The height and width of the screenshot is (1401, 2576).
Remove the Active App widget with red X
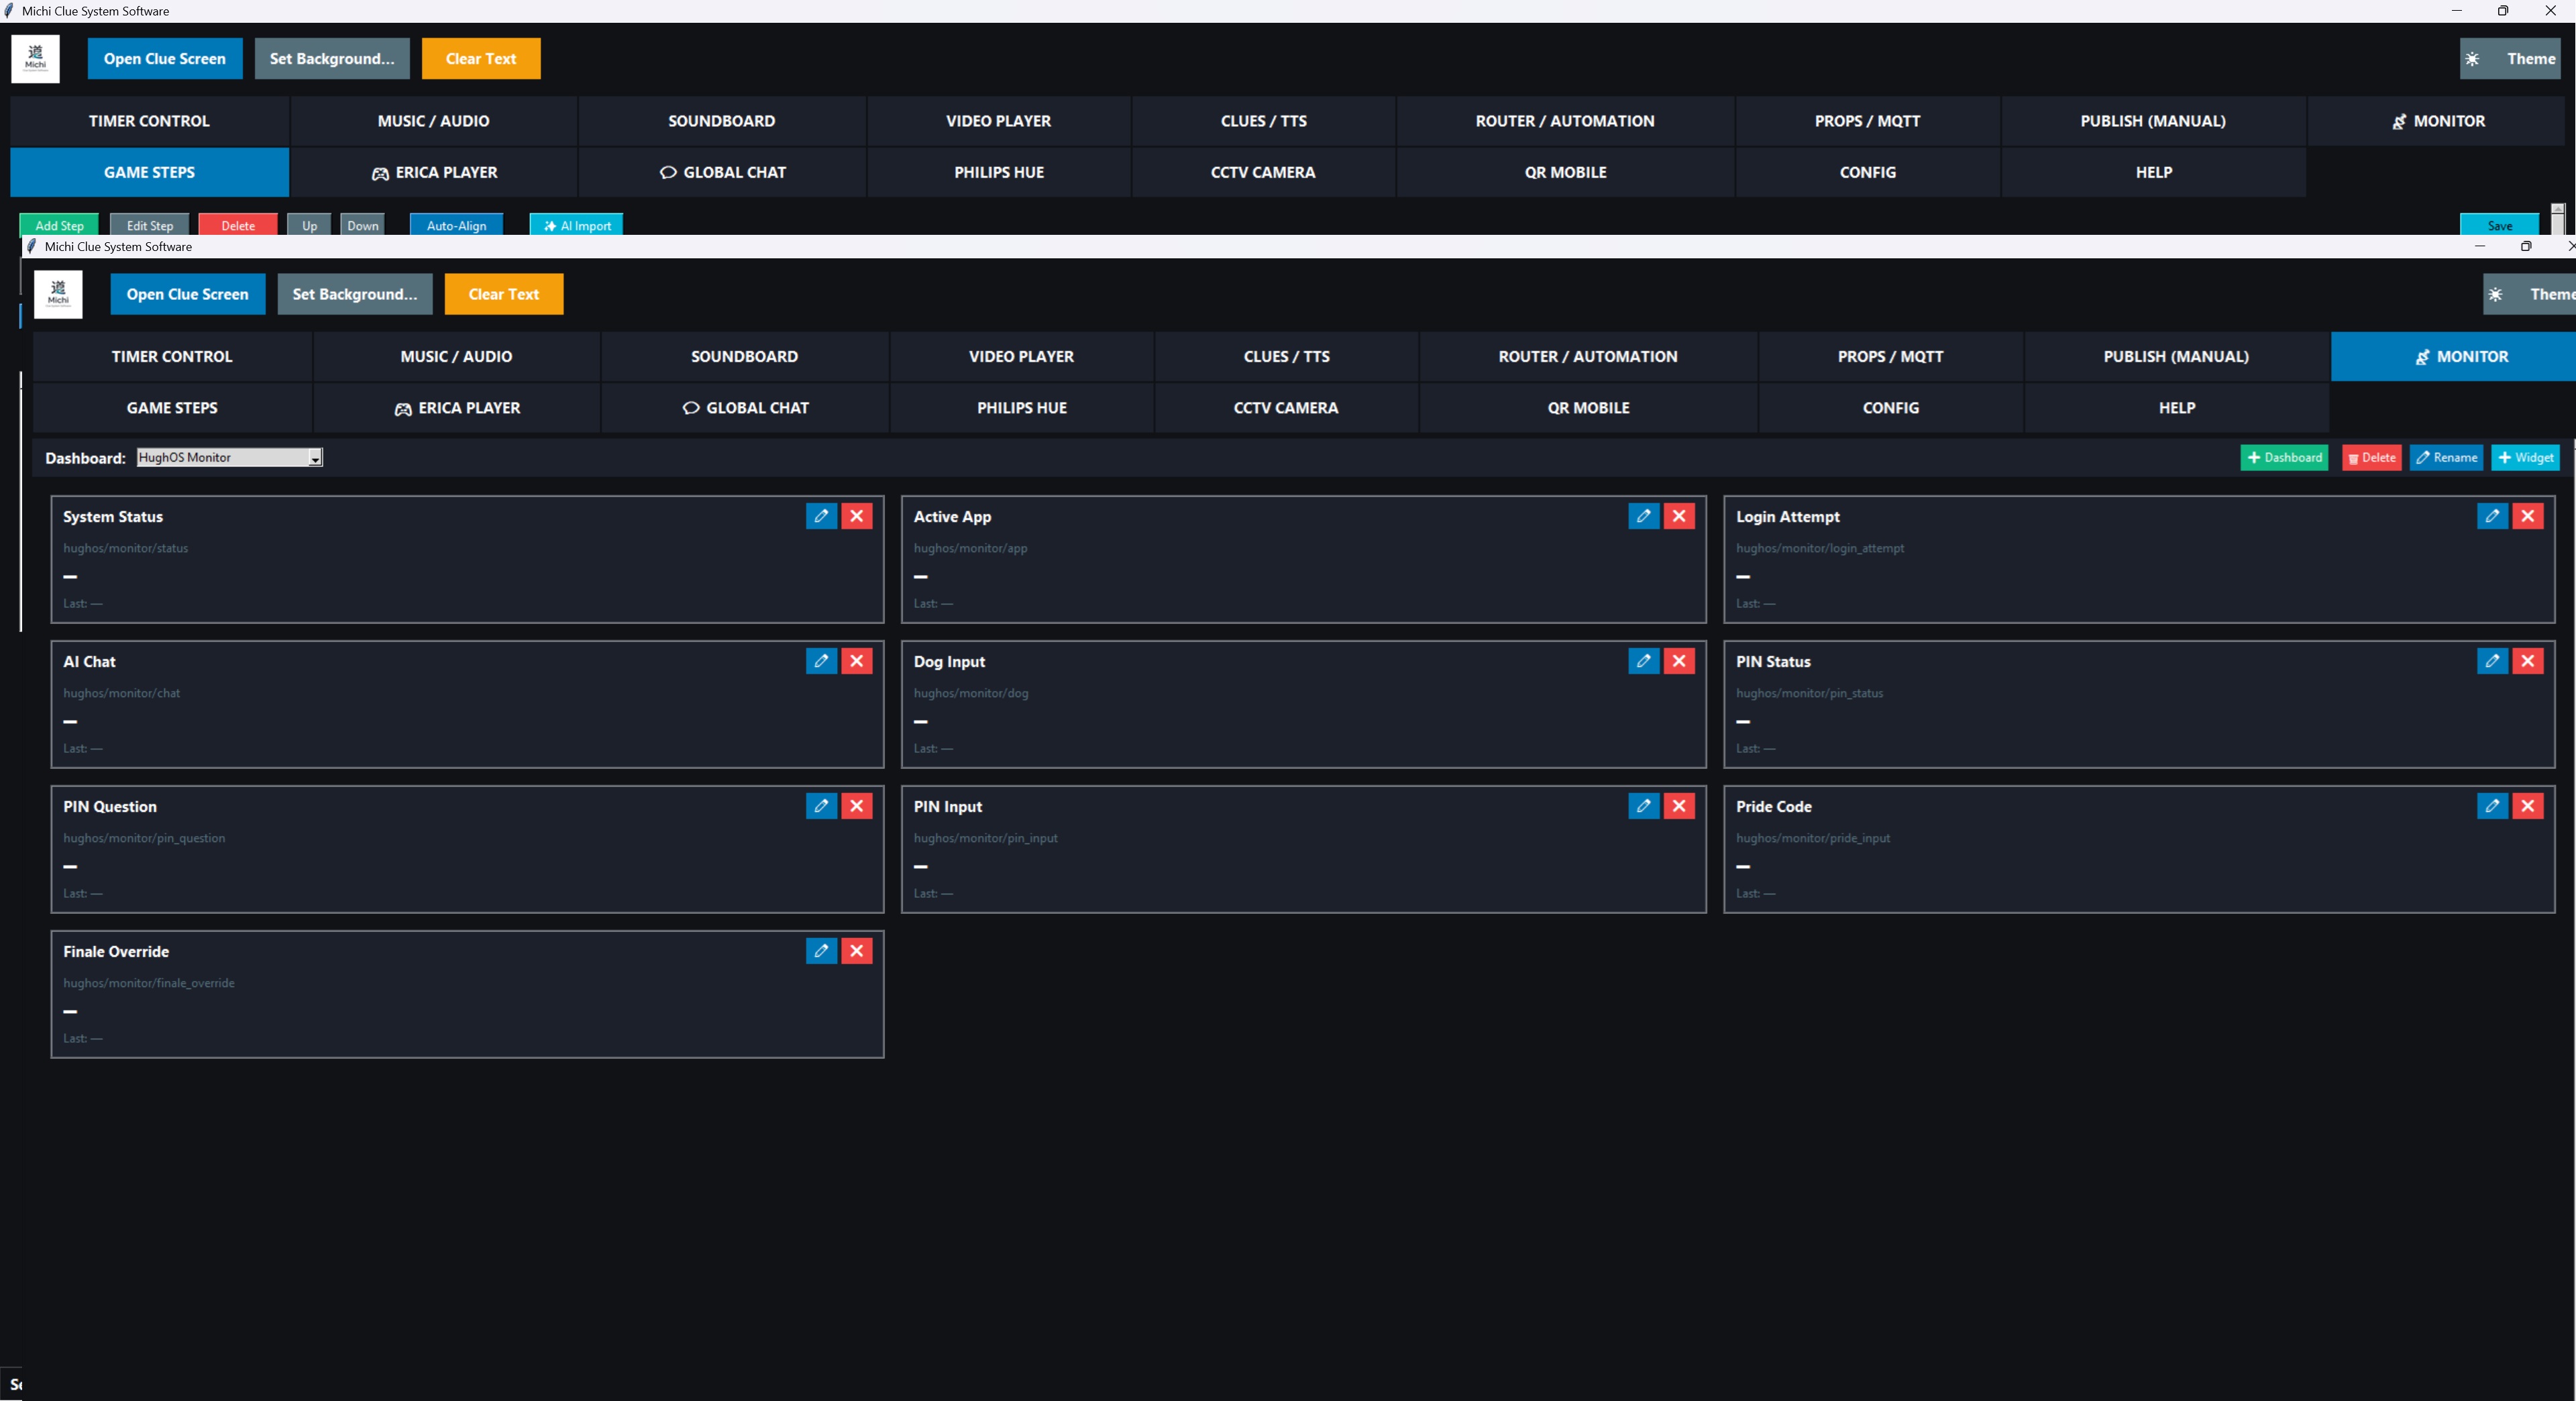point(1679,516)
